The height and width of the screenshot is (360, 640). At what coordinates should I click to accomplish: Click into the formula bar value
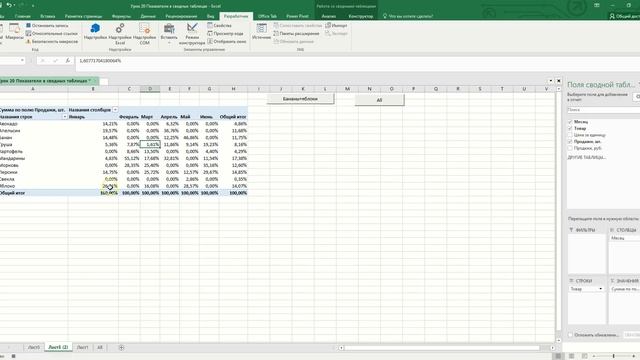[x=100, y=60]
